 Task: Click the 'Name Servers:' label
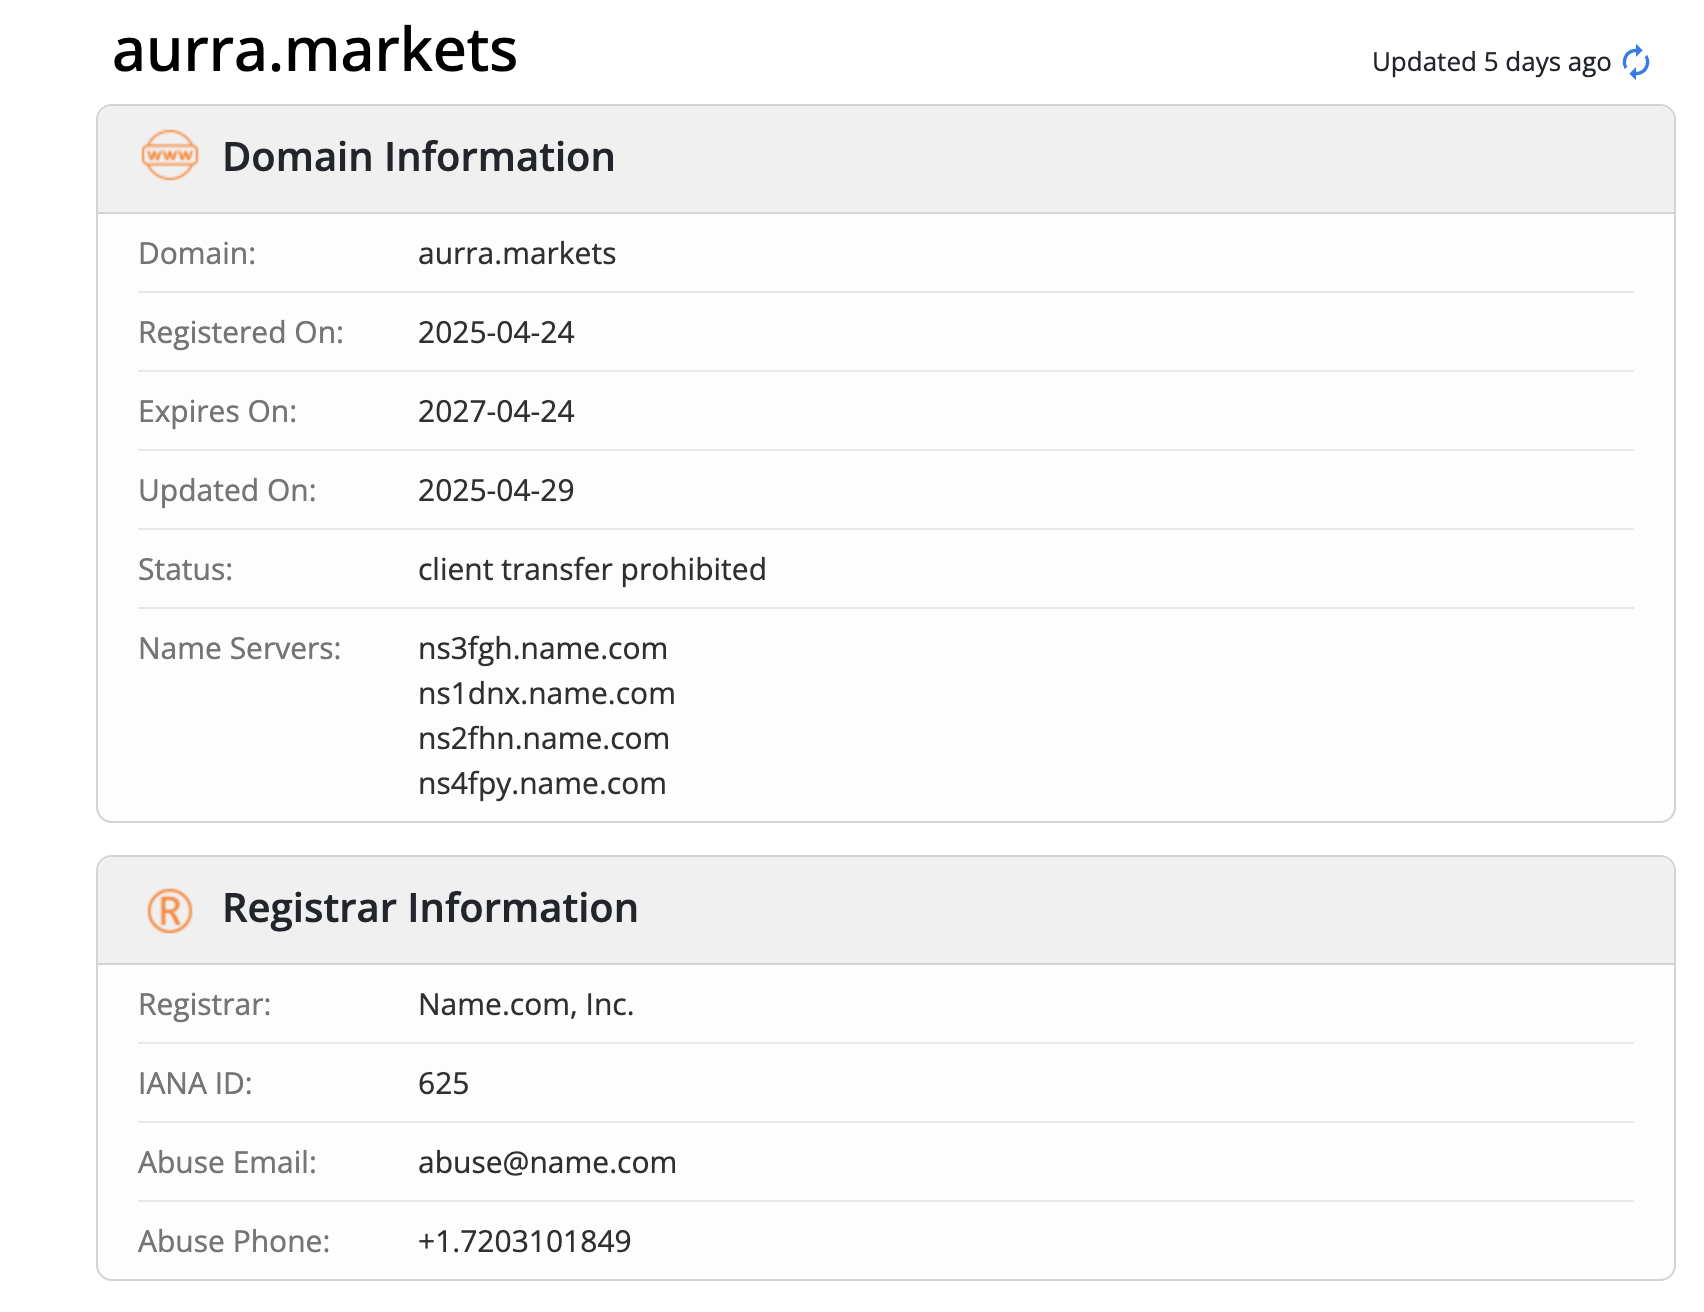click(x=240, y=649)
